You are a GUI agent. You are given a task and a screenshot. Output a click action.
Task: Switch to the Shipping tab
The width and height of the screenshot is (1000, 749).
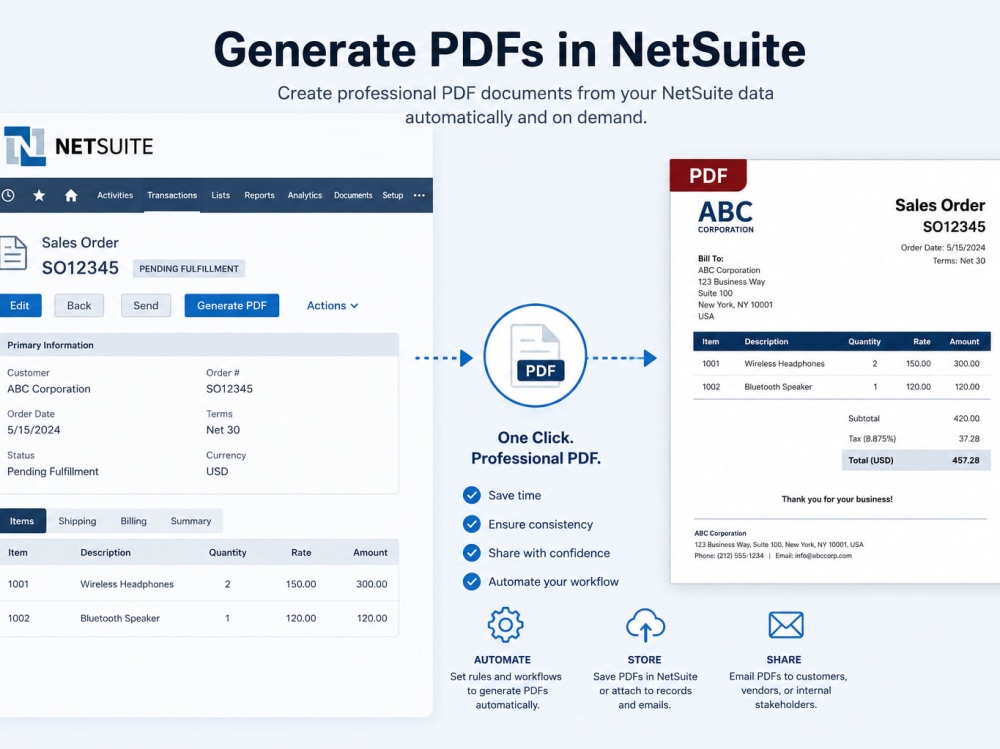[77, 521]
